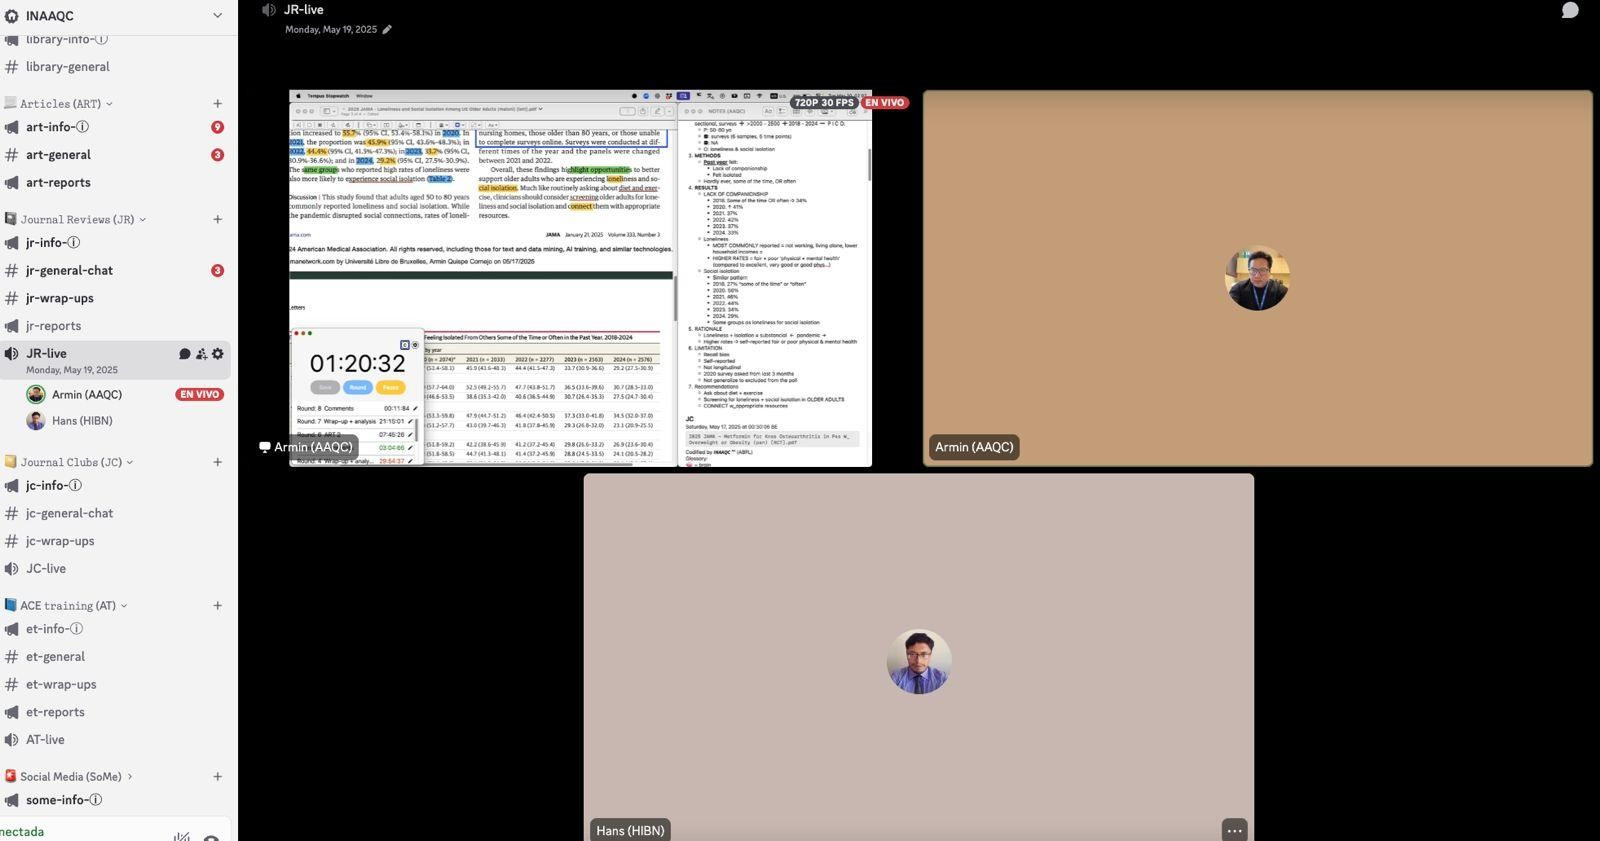Click invite people icon on JR-live
Viewport: 1600px width, 841px height.
(201, 354)
